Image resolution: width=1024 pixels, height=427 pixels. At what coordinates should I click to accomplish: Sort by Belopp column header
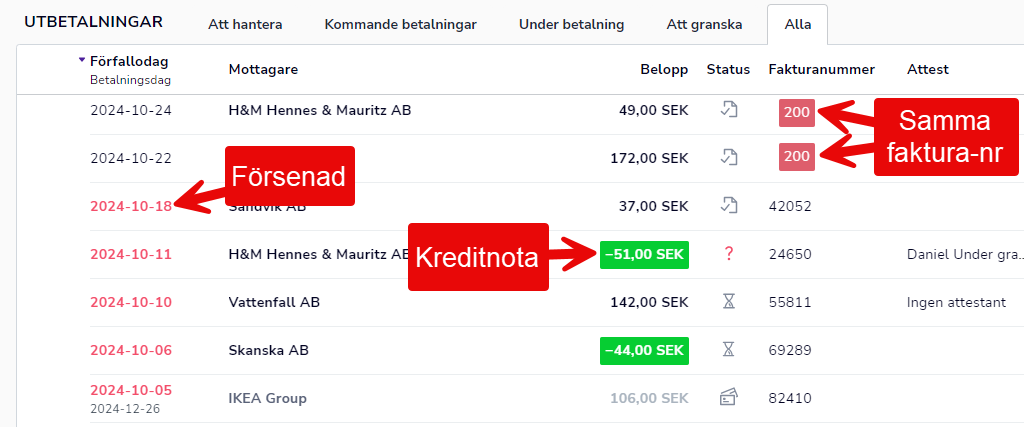[664, 69]
